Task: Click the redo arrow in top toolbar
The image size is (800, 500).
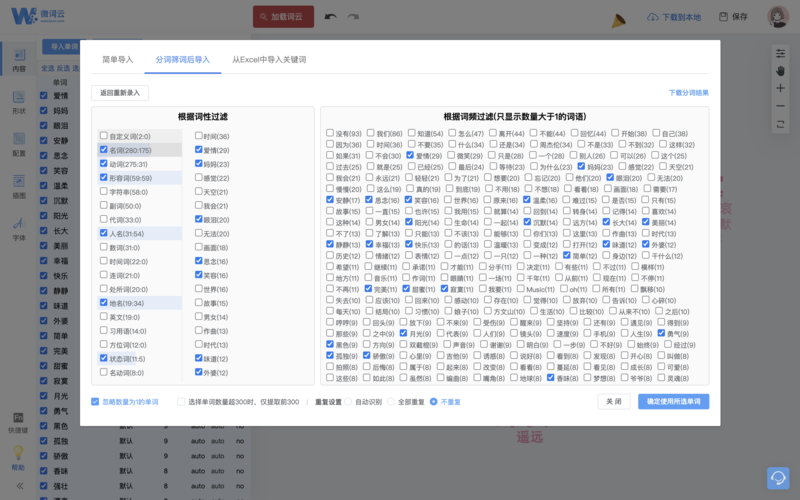Action: pyautogui.click(x=353, y=17)
